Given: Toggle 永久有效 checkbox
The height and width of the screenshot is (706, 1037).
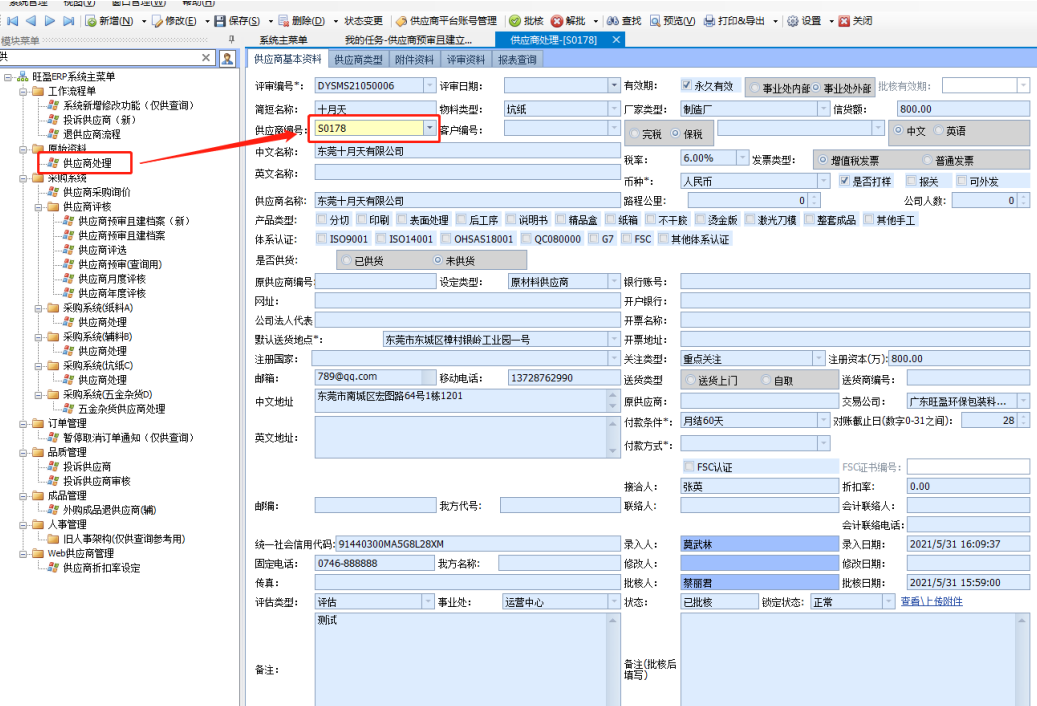Looking at the screenshot, I should click(686, 85).
